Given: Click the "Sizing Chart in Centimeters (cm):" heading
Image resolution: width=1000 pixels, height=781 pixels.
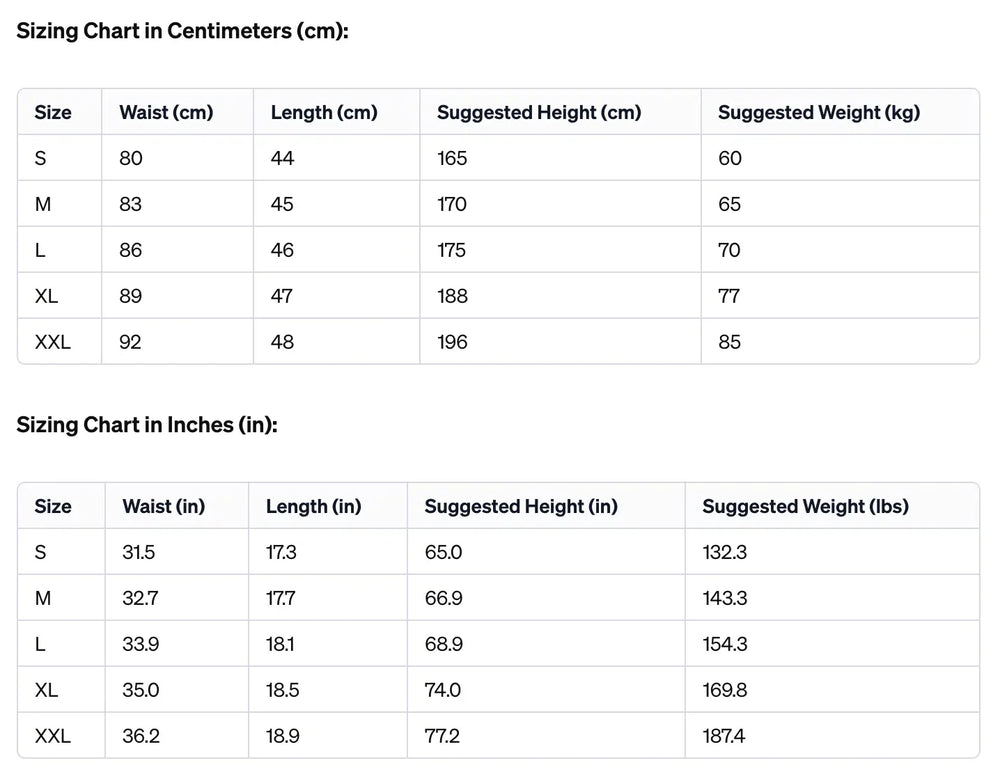Looking at the screenshot, I should click(x=182, y=31).
